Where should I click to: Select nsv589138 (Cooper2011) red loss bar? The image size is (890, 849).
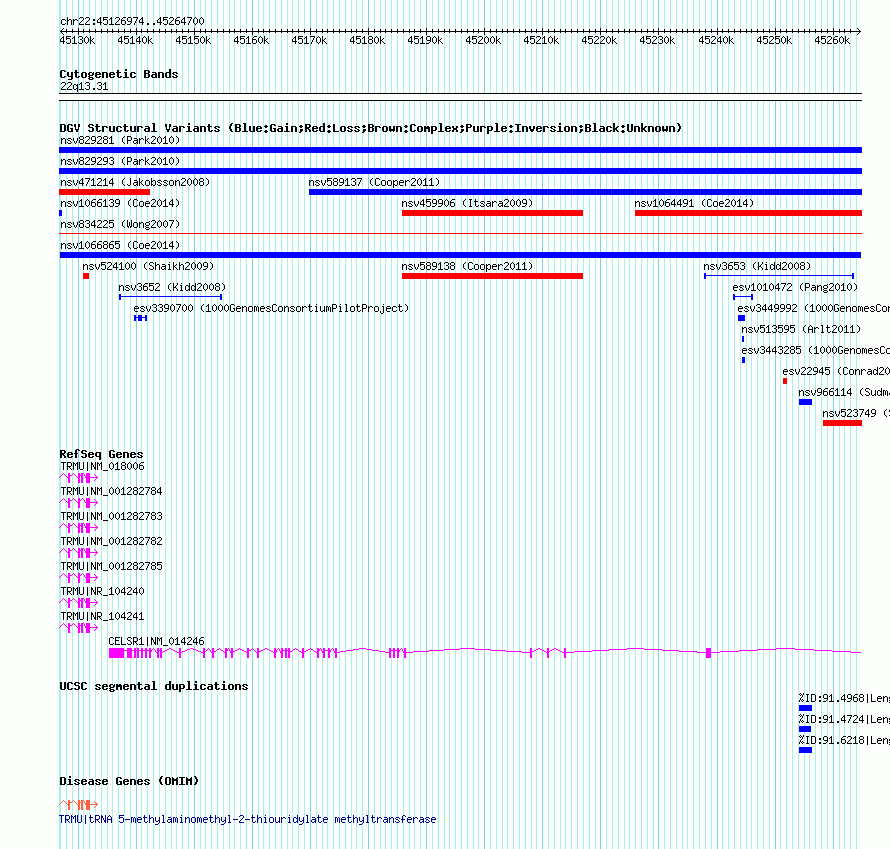492,276
